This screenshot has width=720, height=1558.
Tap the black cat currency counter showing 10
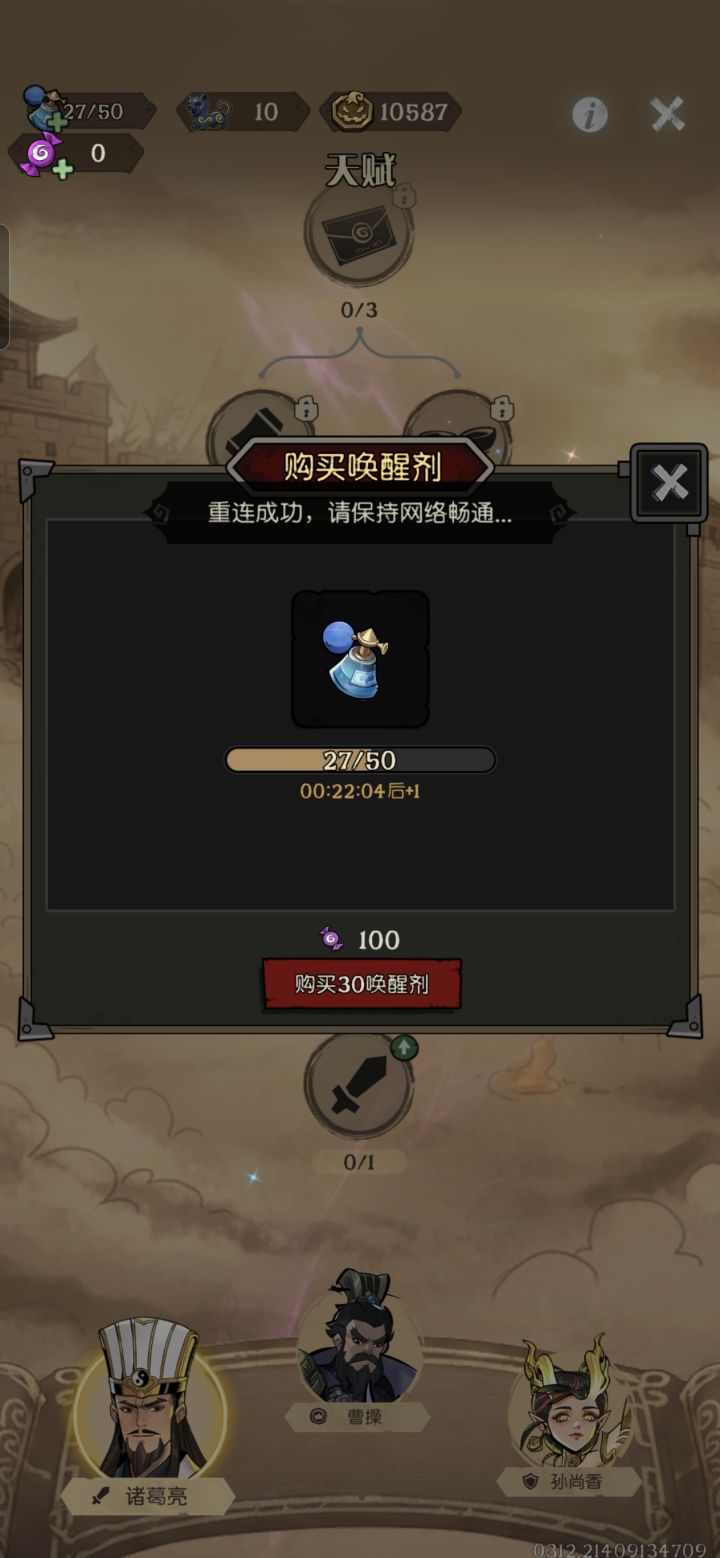tap(243, 112)
